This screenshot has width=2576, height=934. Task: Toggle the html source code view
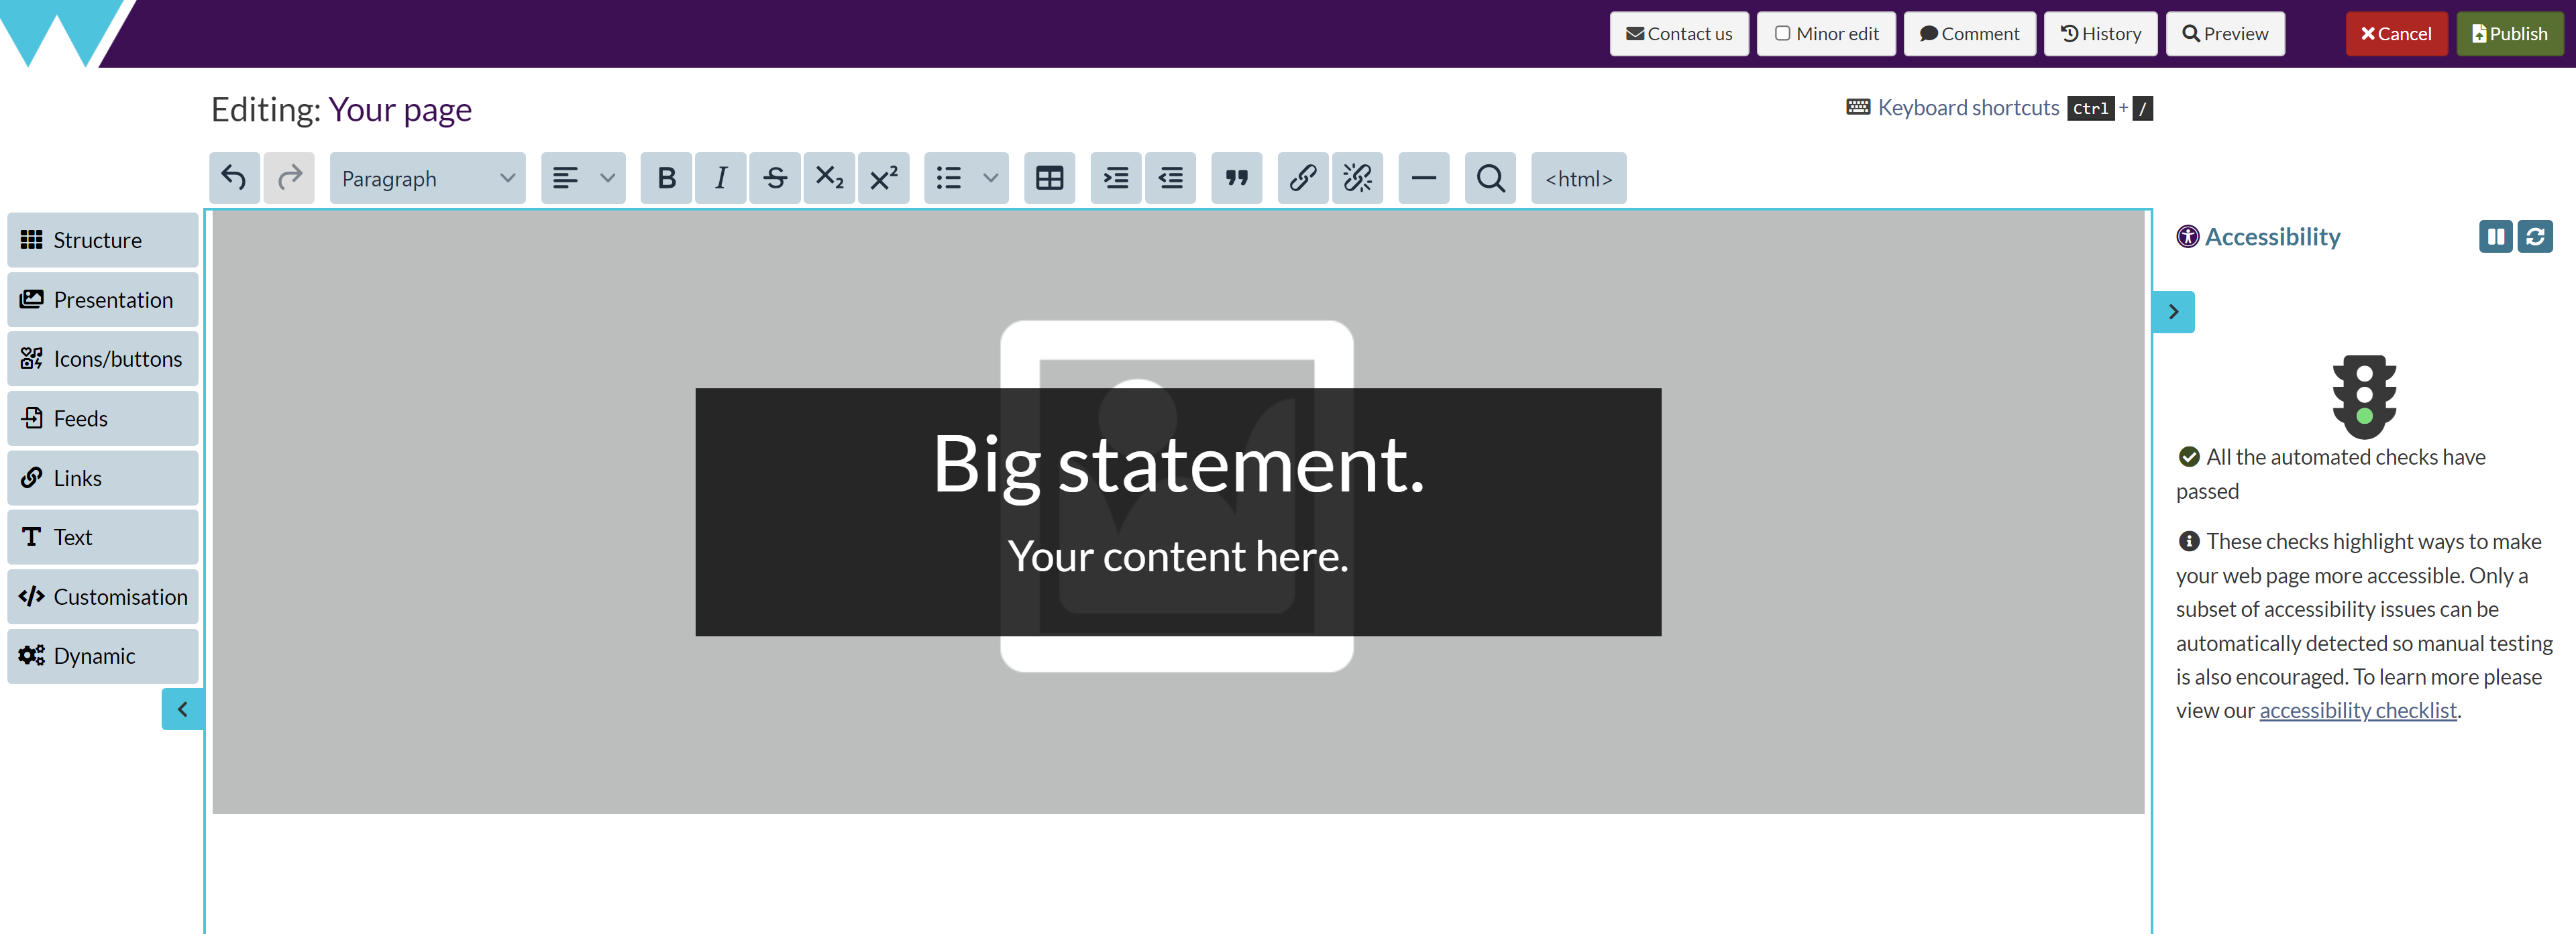(x=1578, y=178)
